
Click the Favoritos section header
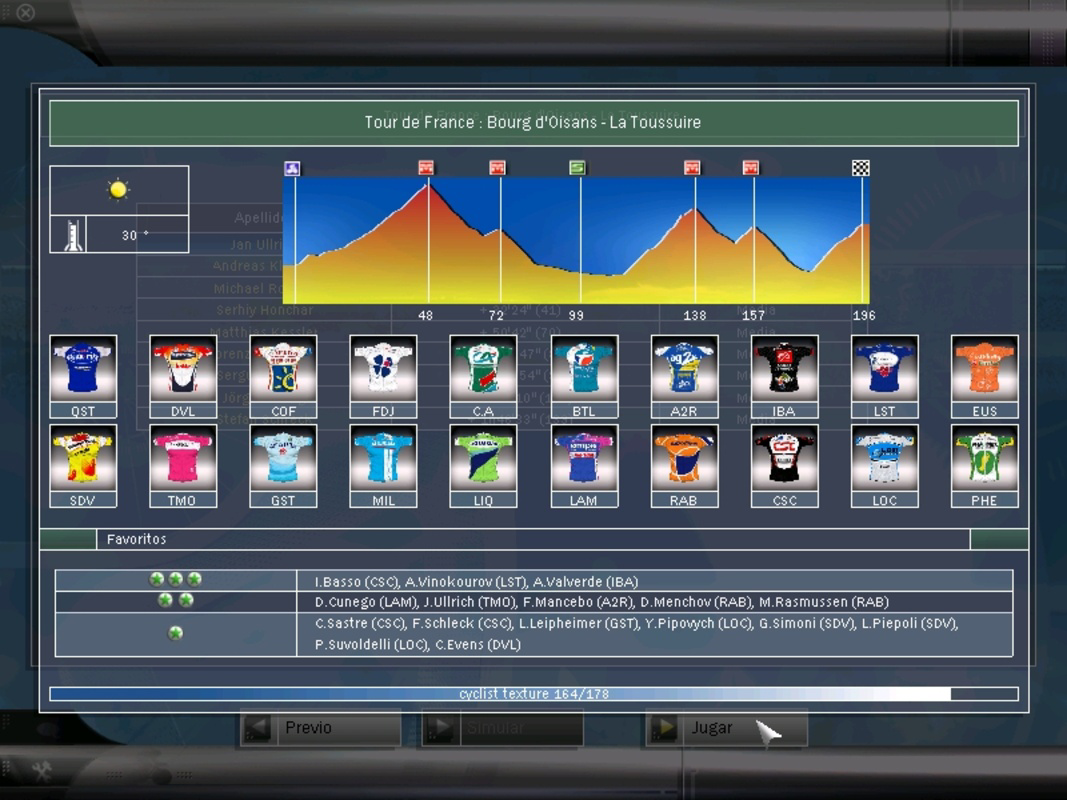coord(534,539)
